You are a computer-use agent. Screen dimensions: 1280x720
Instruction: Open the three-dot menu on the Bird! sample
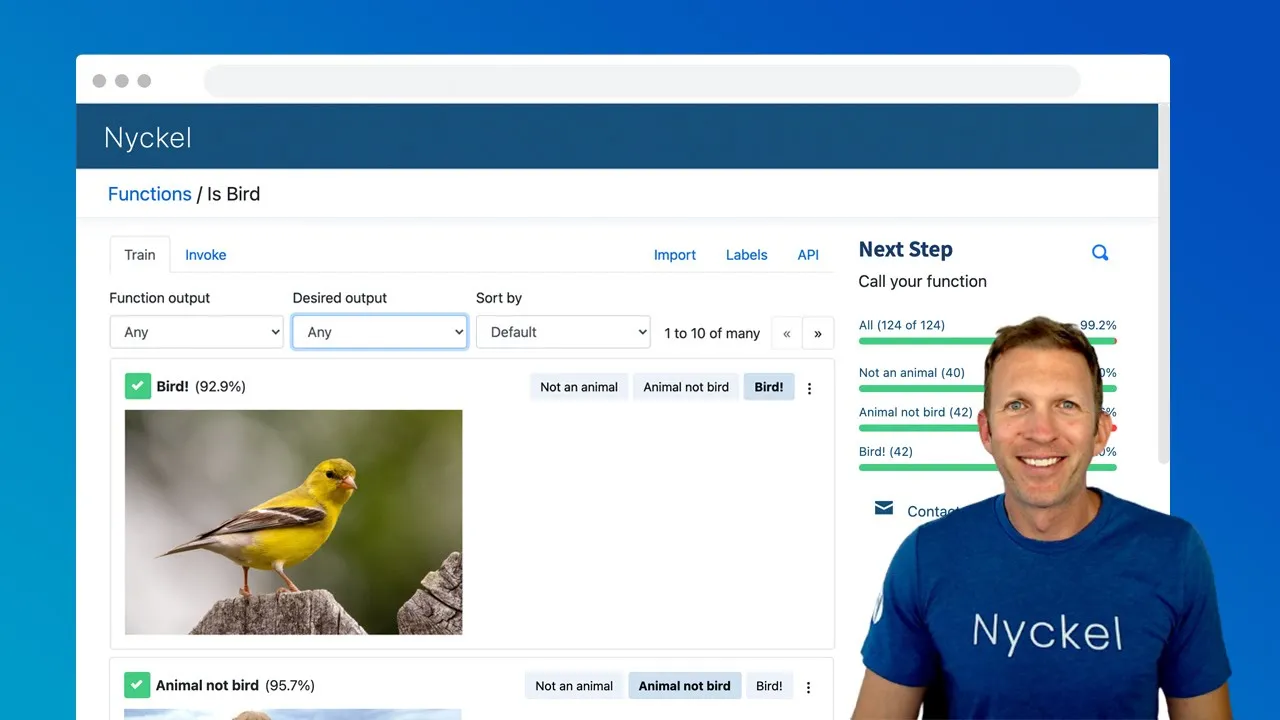coord(810,388)
